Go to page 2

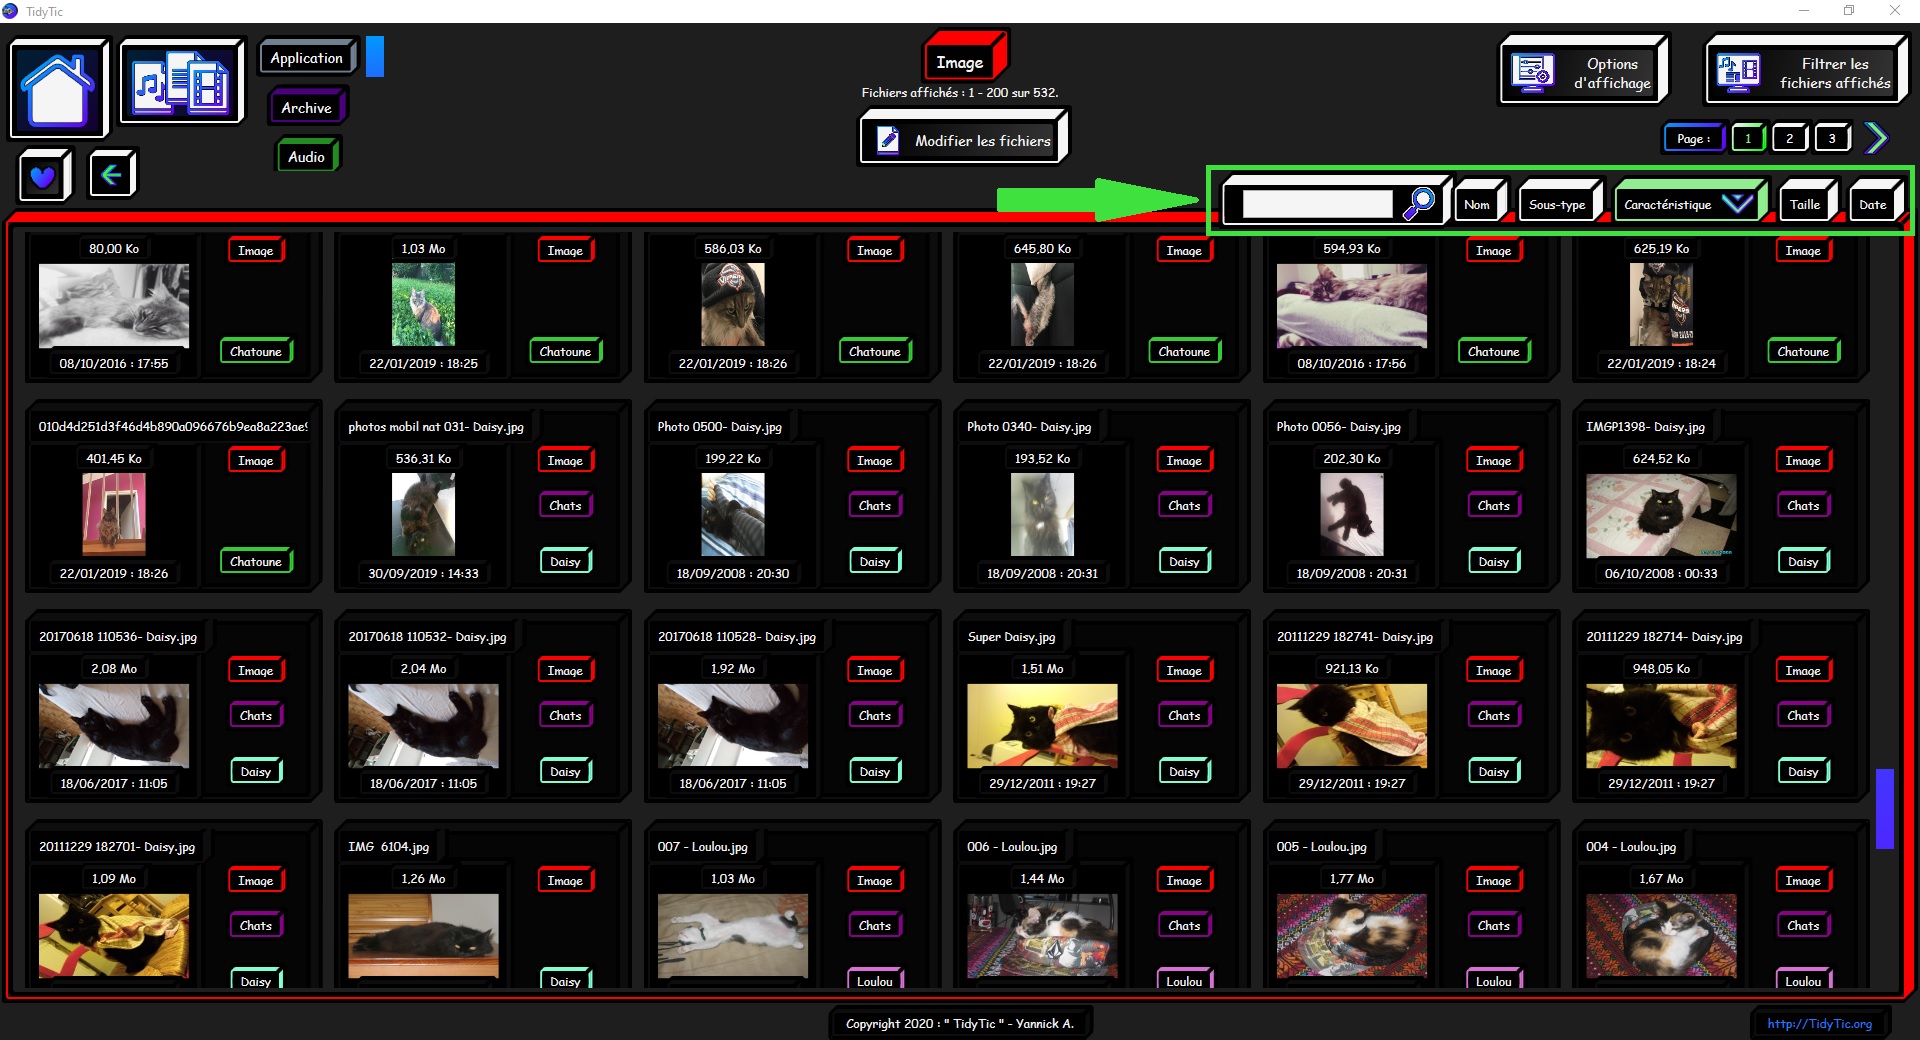coord(1790,139)
